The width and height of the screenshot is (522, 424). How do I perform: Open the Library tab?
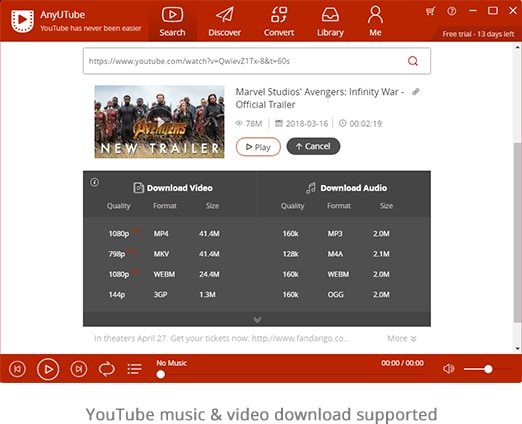330,22
